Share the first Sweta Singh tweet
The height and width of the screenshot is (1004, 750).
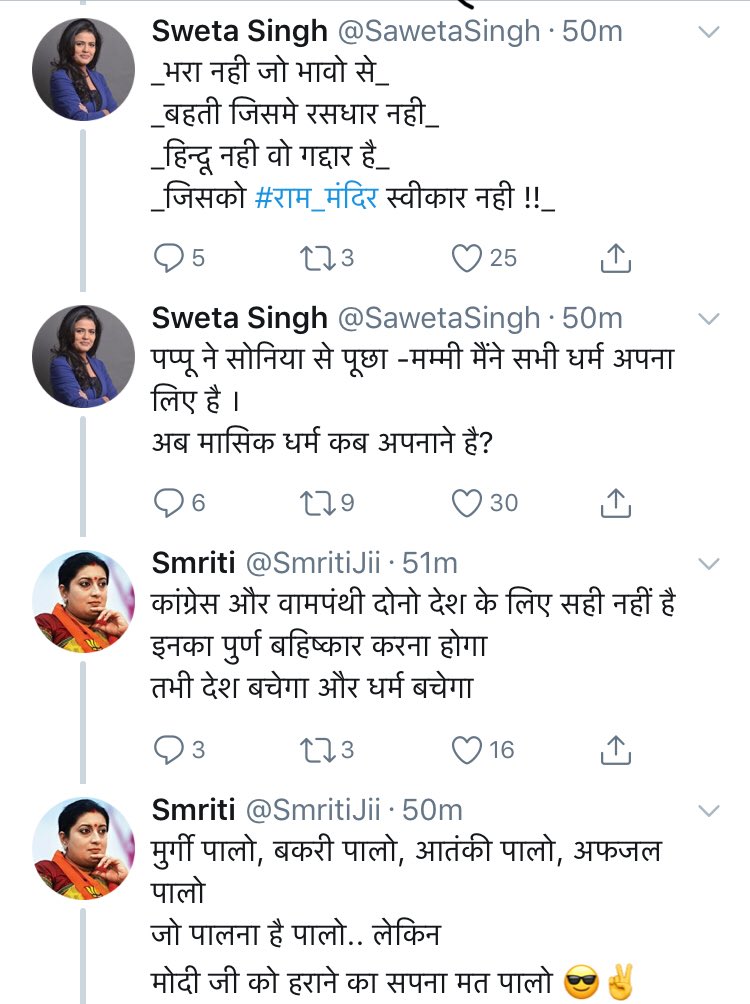pyautogui.click(x=615, y=258)
